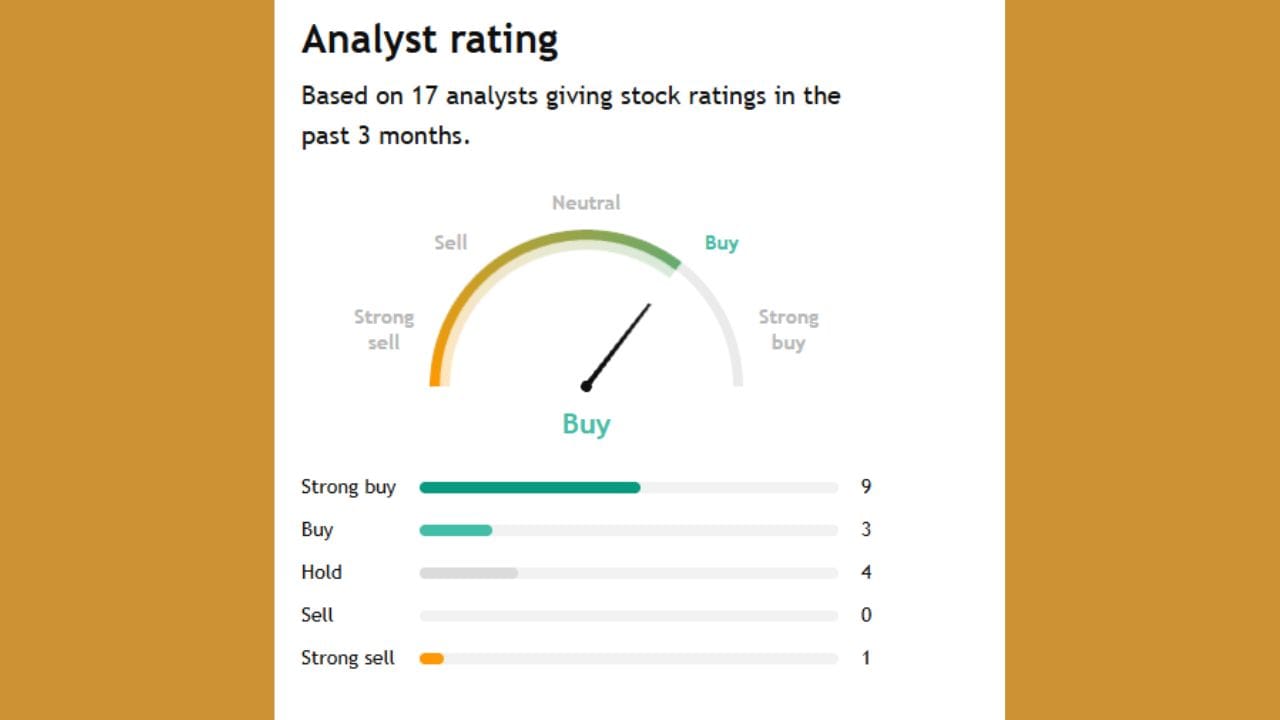Click the needle's pivot dot at the gauge base
Image resolution: width=1280 pixels, height=720 pixels.
coord(586,386)
